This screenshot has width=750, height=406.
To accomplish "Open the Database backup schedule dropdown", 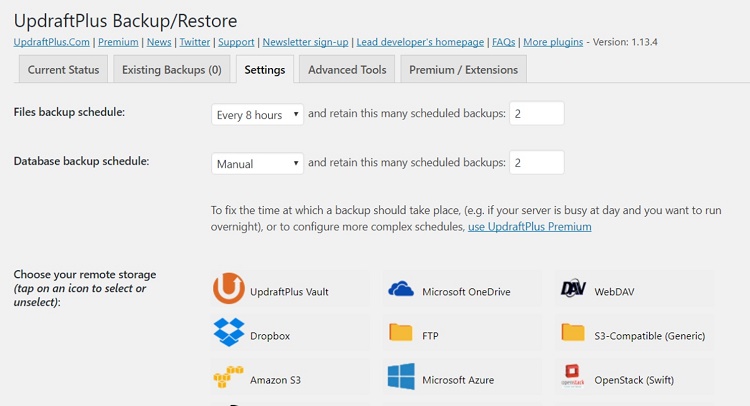I will pos(257,164).
